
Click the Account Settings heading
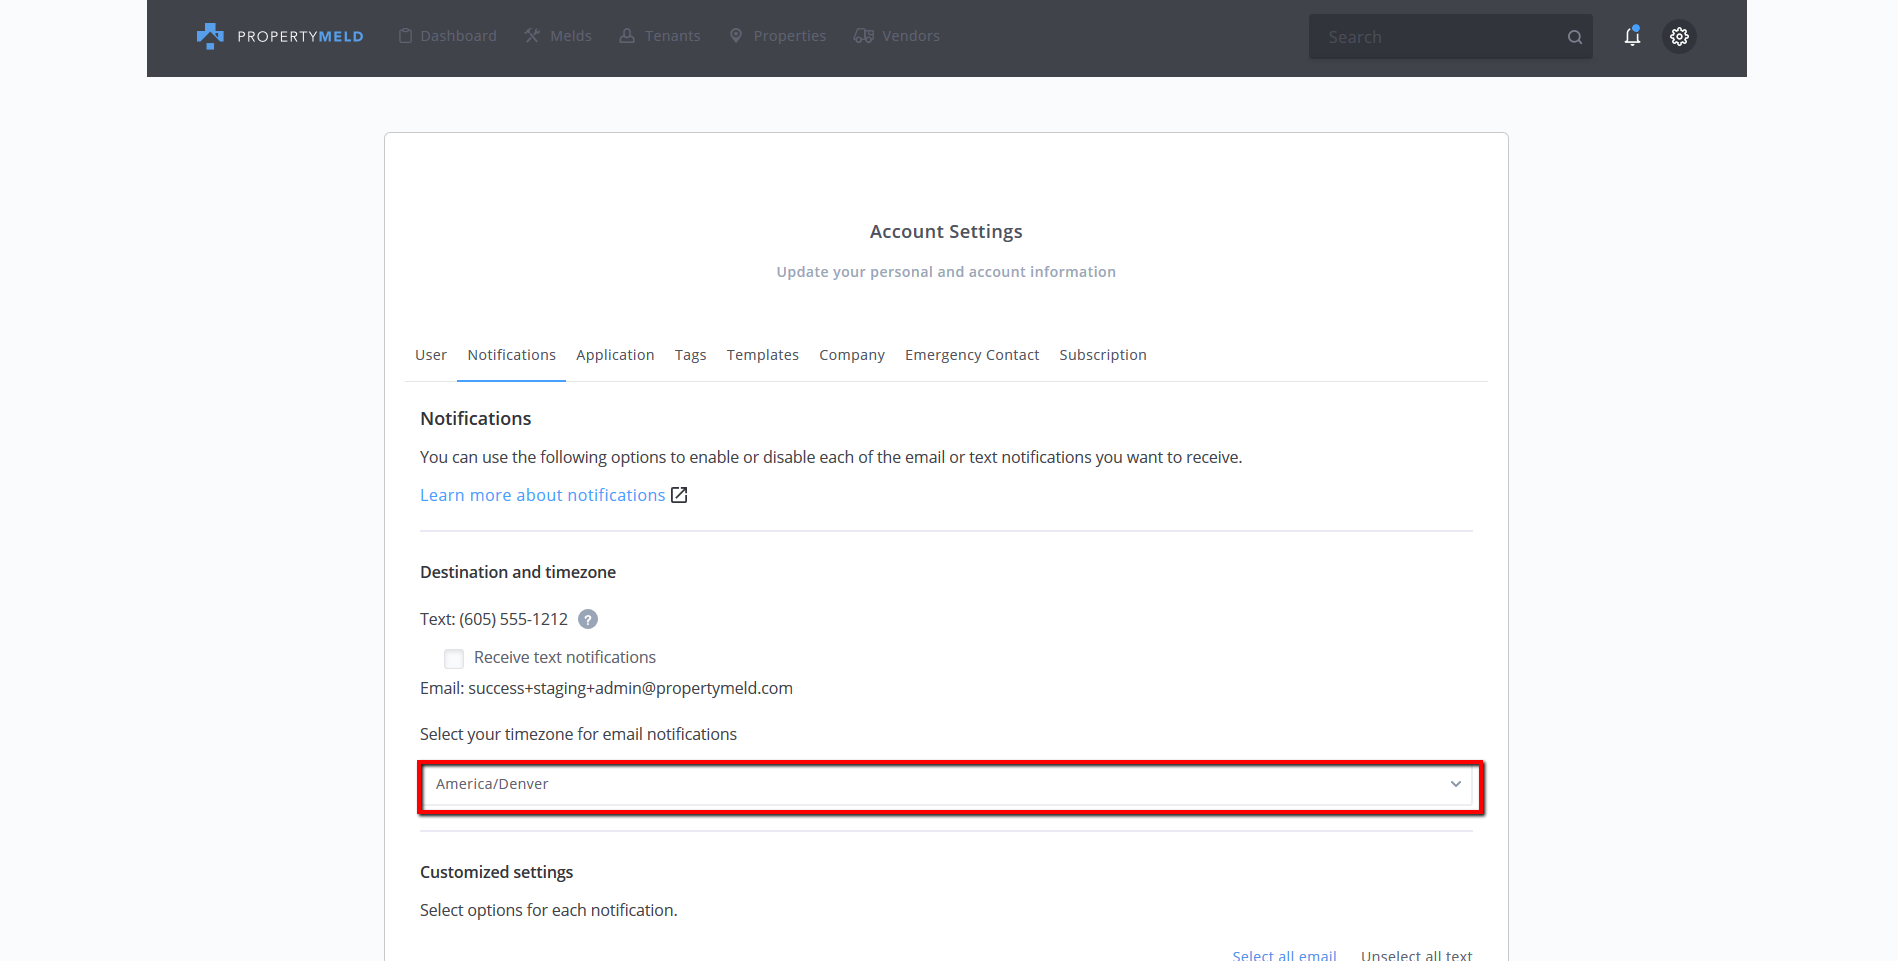coord(946,231)
